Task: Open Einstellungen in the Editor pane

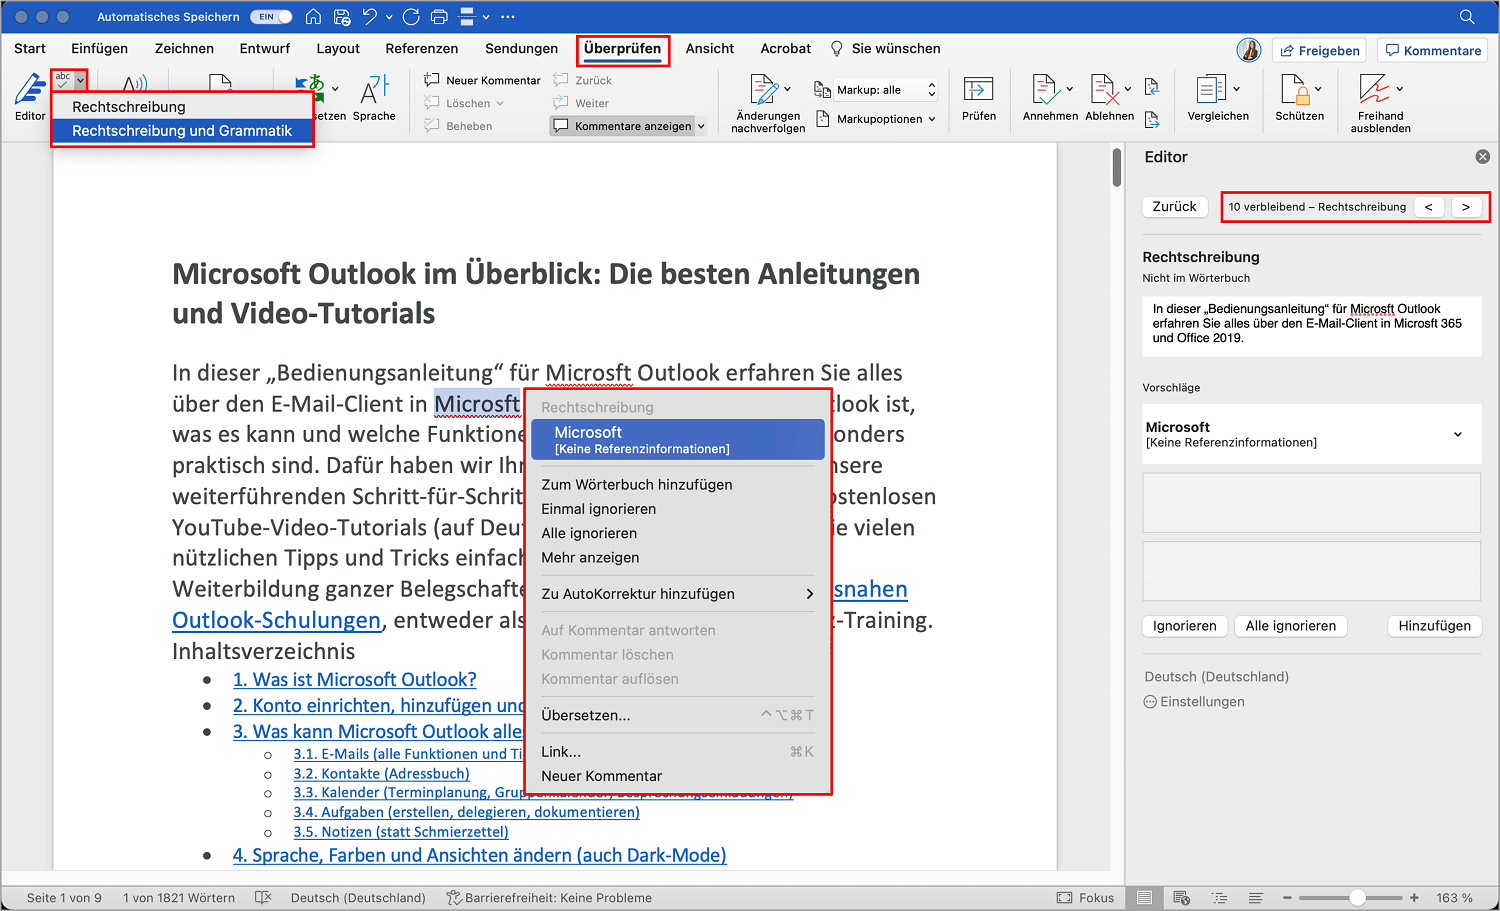Action: click(x=1194, y=702)
